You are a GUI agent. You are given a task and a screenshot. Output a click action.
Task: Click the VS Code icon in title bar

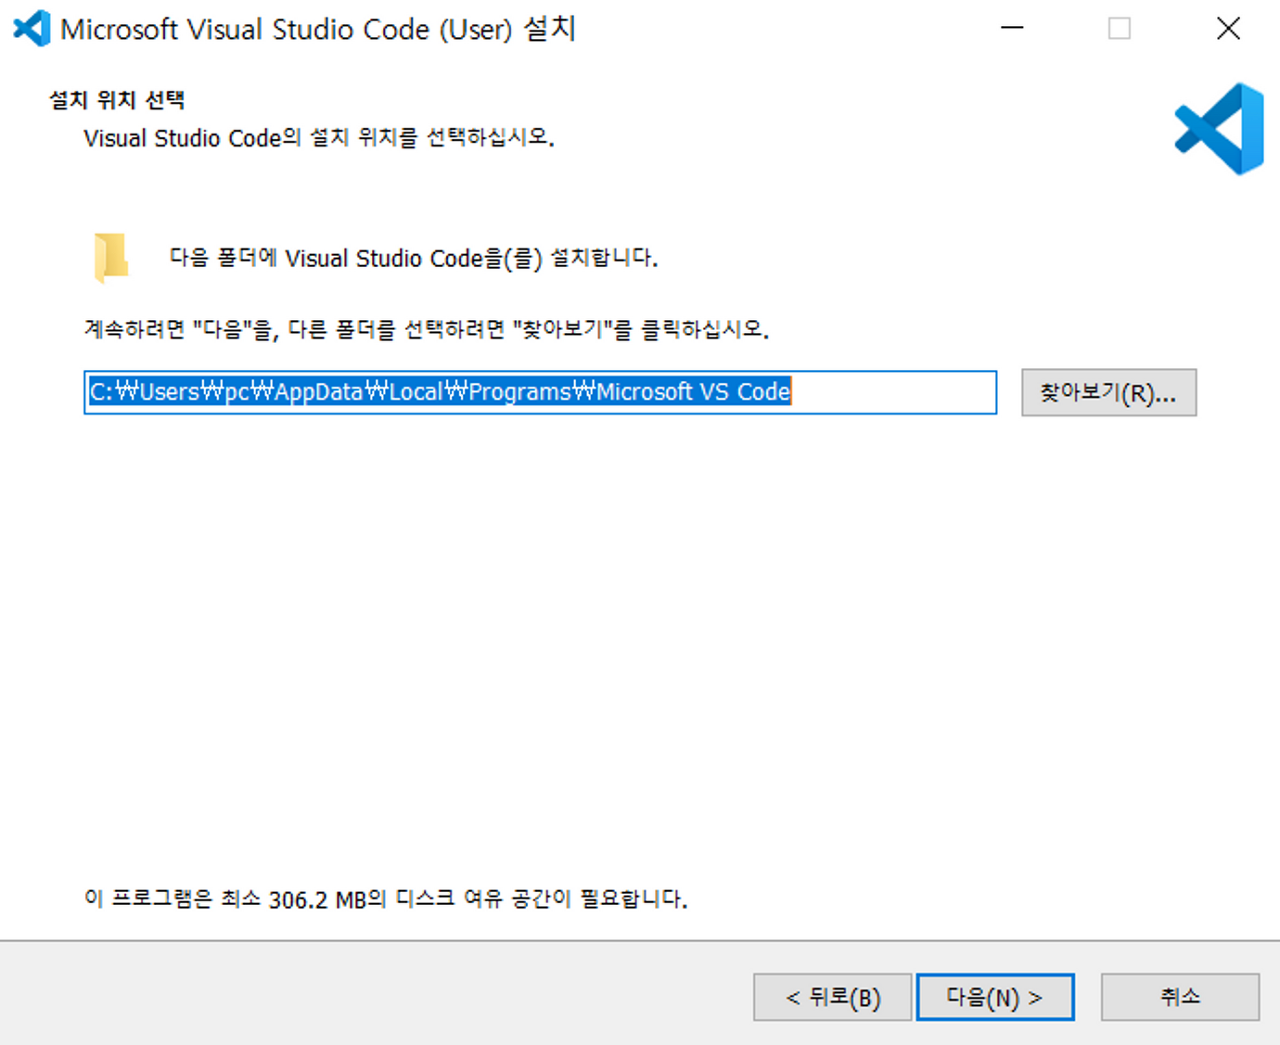tap(31, 28)
